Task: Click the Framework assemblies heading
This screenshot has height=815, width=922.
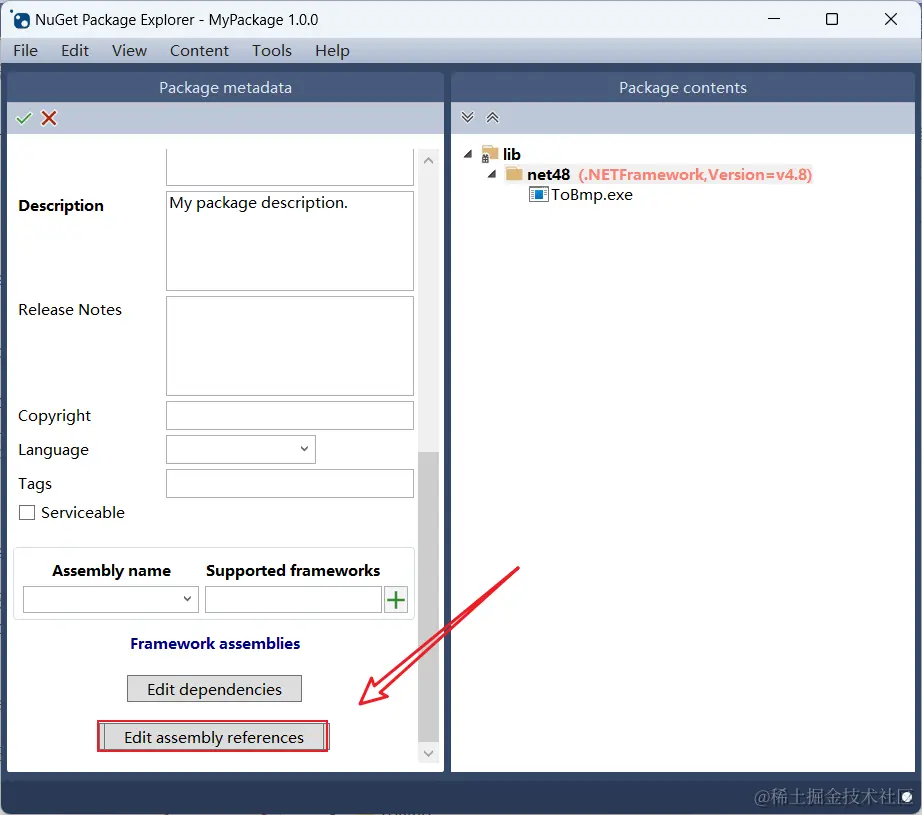Action: click(215, 643)
